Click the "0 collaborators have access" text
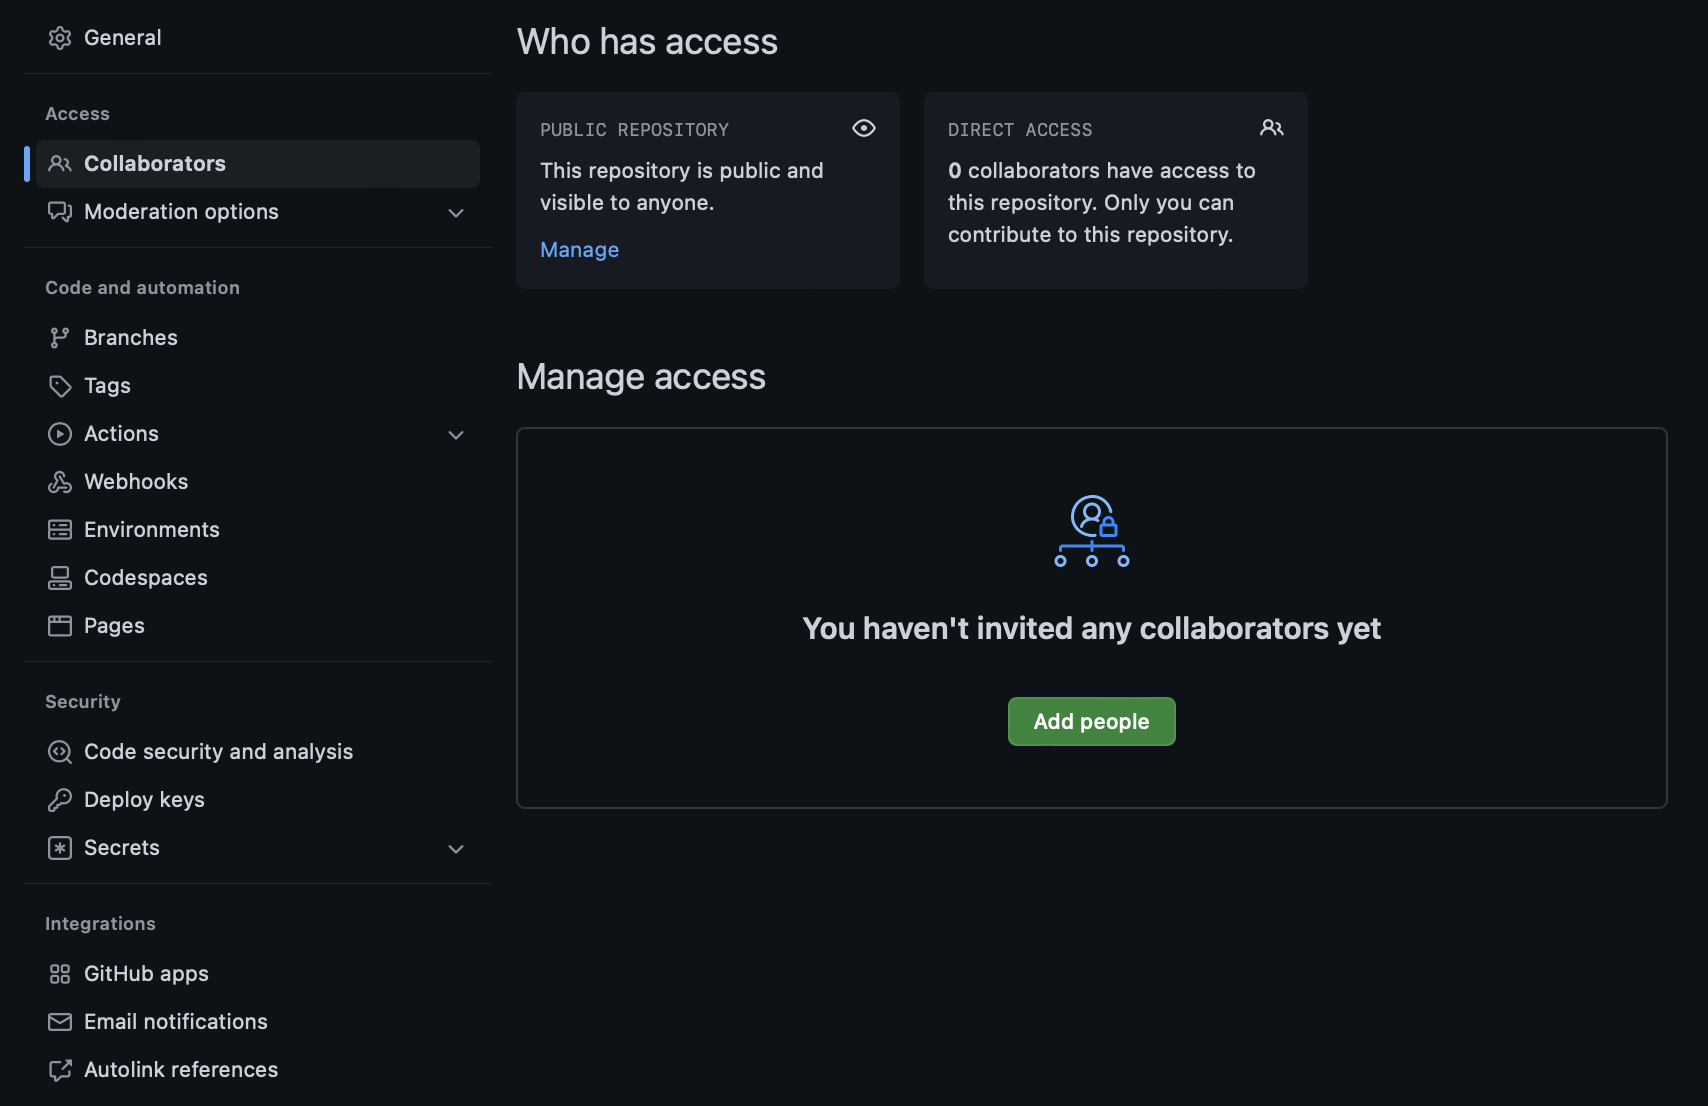 coord(1101,203)
